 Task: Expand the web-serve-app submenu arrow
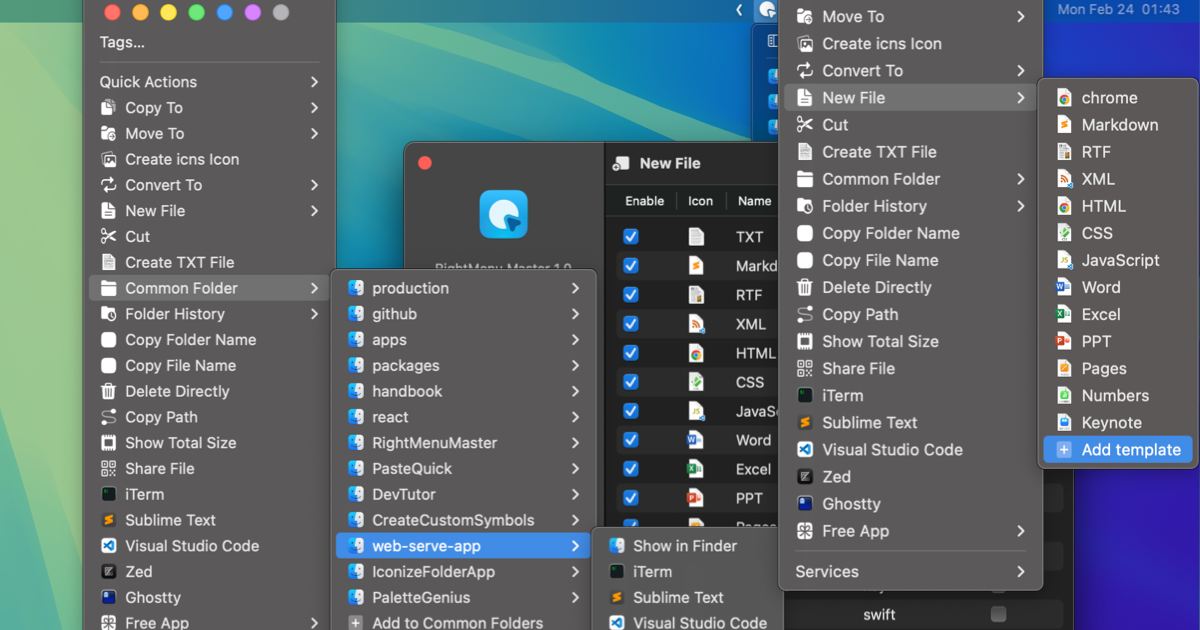click(576, 546)
